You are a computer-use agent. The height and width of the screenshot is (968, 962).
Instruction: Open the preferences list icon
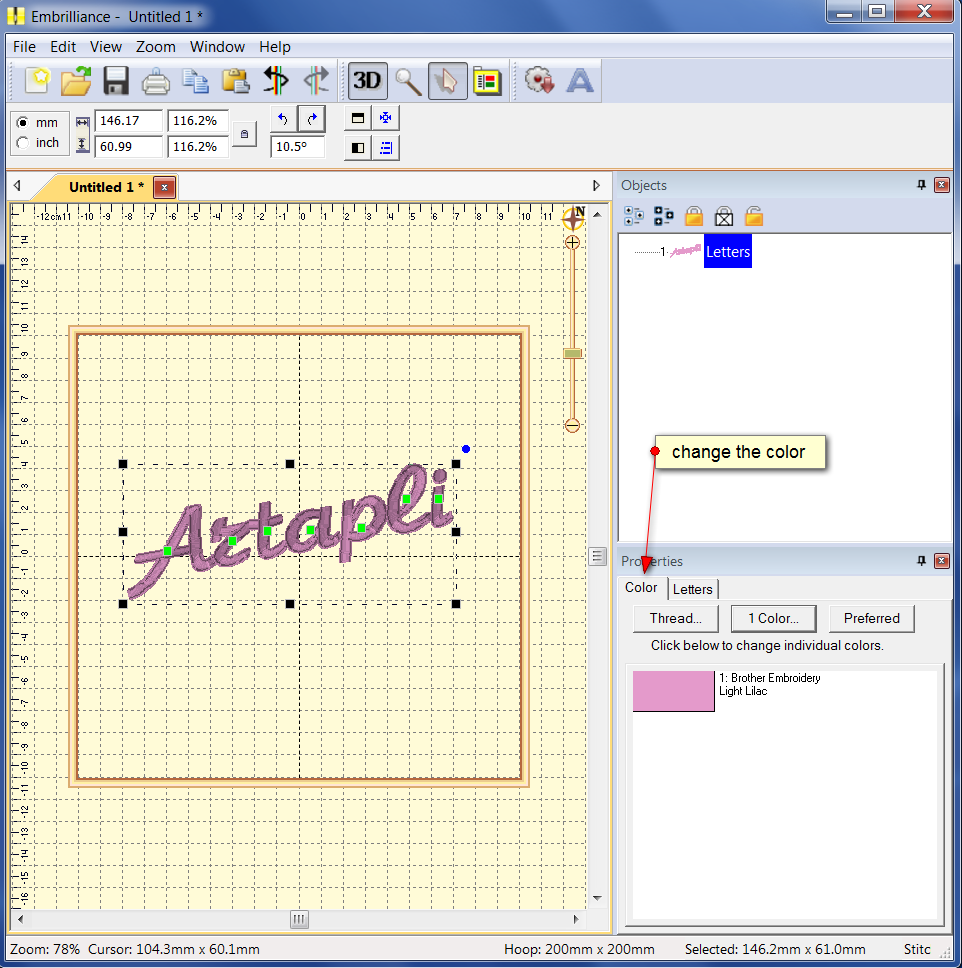pos(487,81)
